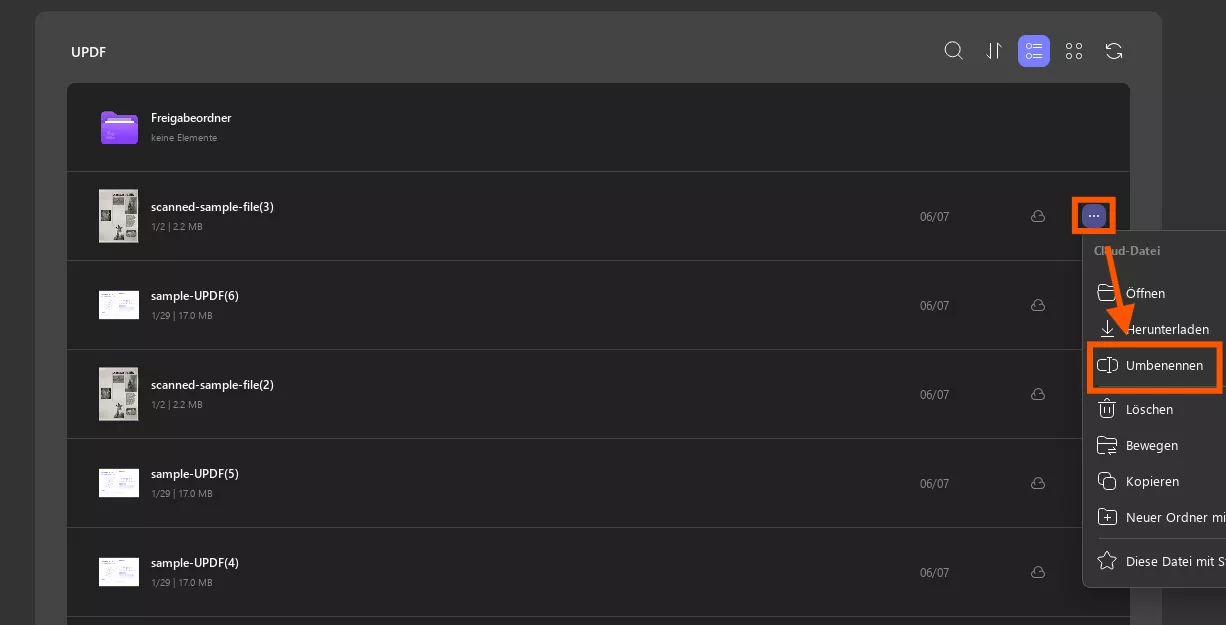Click cloud status icon for sample-UPDF(4)

(1038, 572)
